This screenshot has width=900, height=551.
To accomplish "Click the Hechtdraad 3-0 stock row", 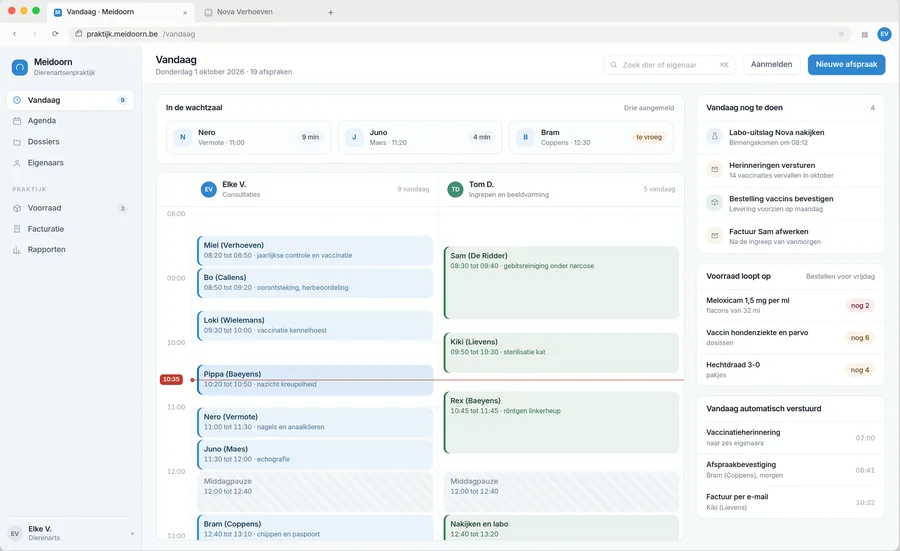I will (x=790, y=370).
